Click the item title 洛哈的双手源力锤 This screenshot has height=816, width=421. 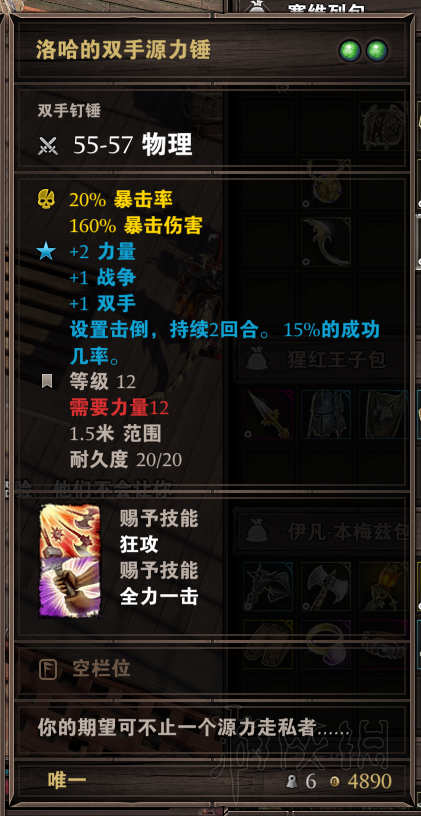(123, 50)
